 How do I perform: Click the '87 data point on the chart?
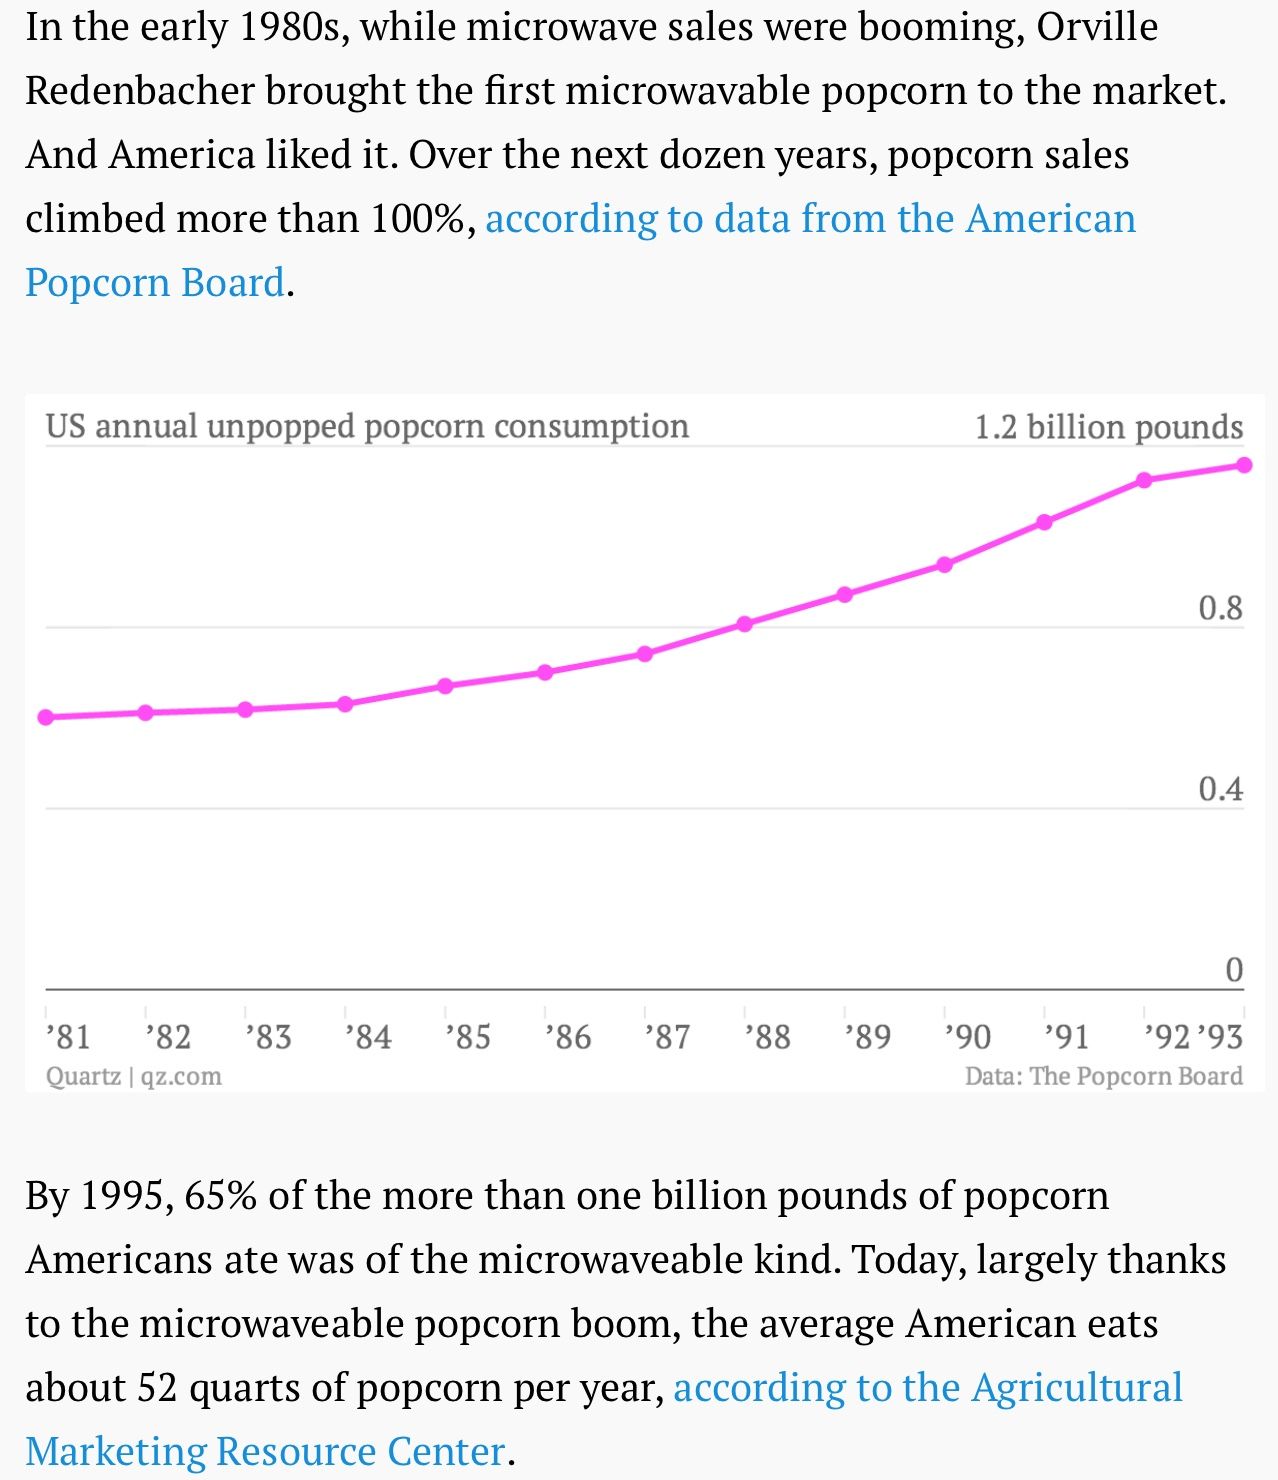coord(645,654)
